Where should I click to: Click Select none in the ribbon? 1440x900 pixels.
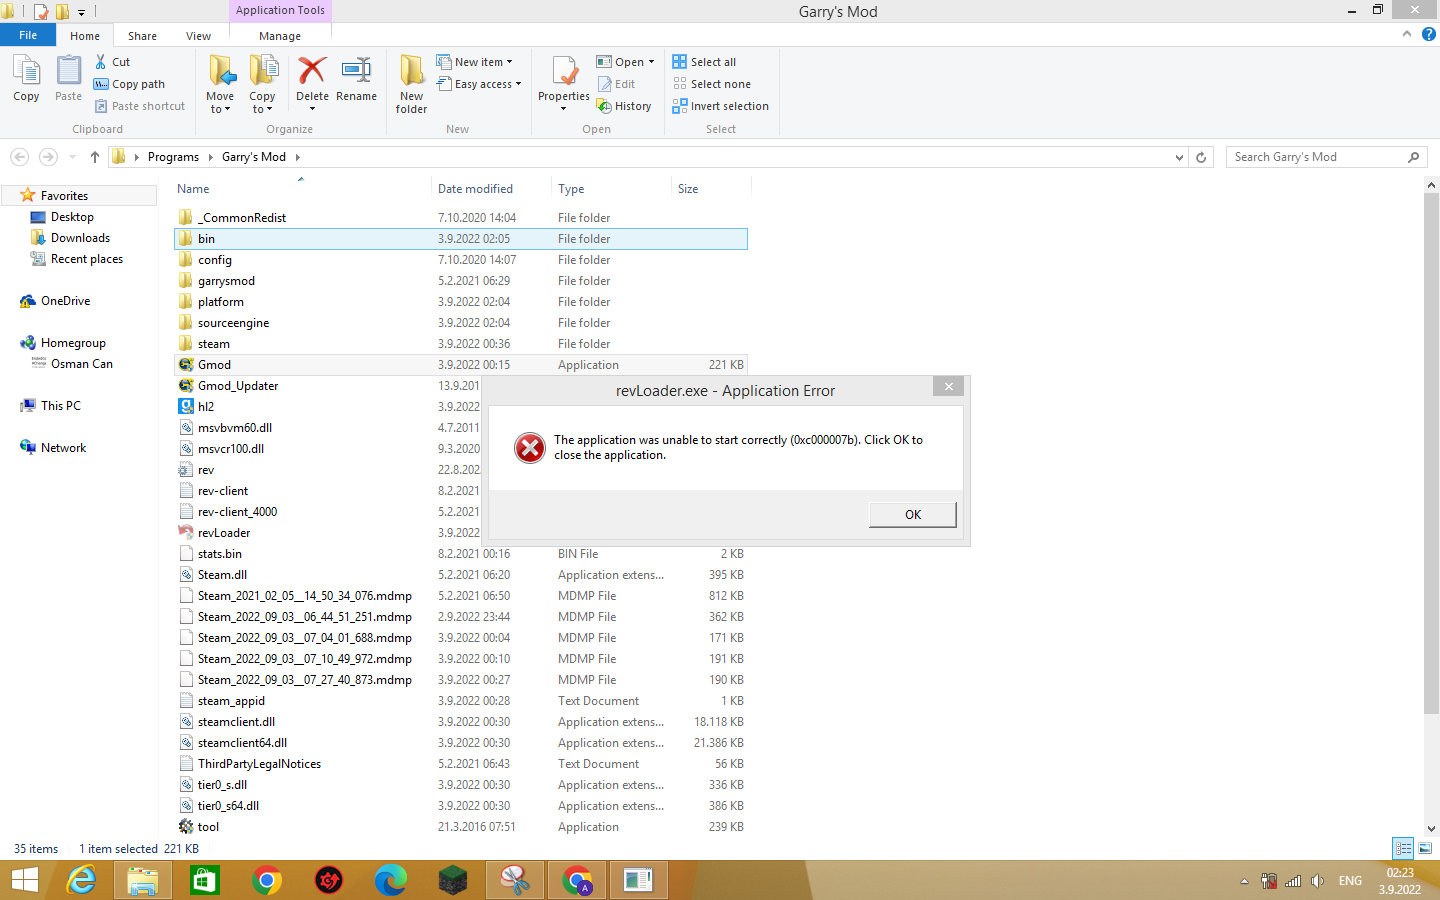[712, 84]
